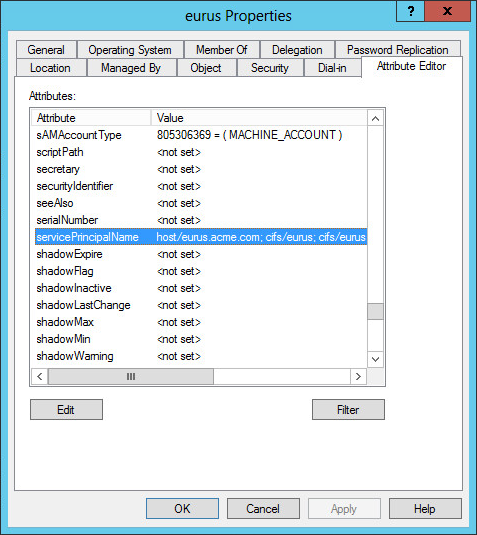Click the Edit button
Screen dimensions: 477x535
(x=66, y=409)
